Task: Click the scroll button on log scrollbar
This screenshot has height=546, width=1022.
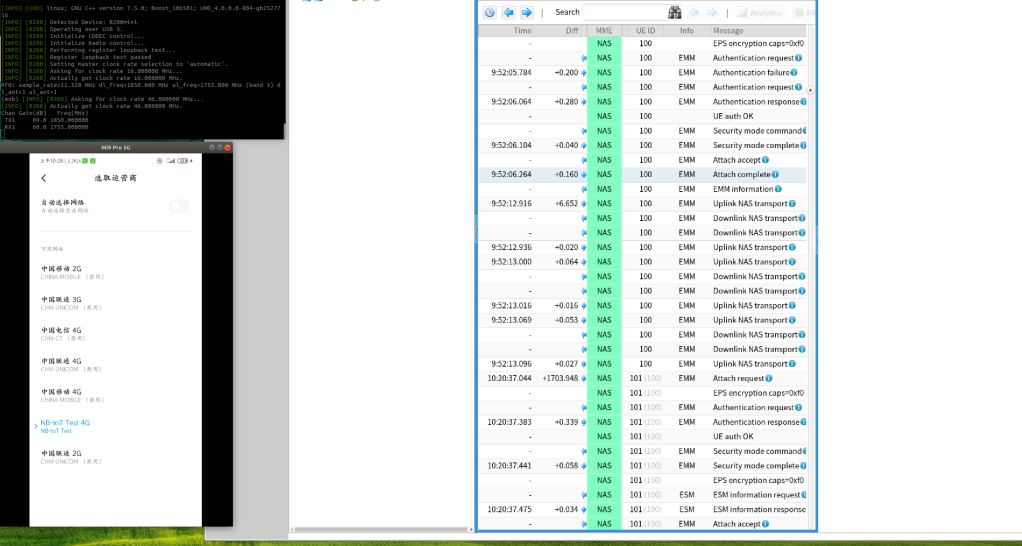Action: click(810, 90)
